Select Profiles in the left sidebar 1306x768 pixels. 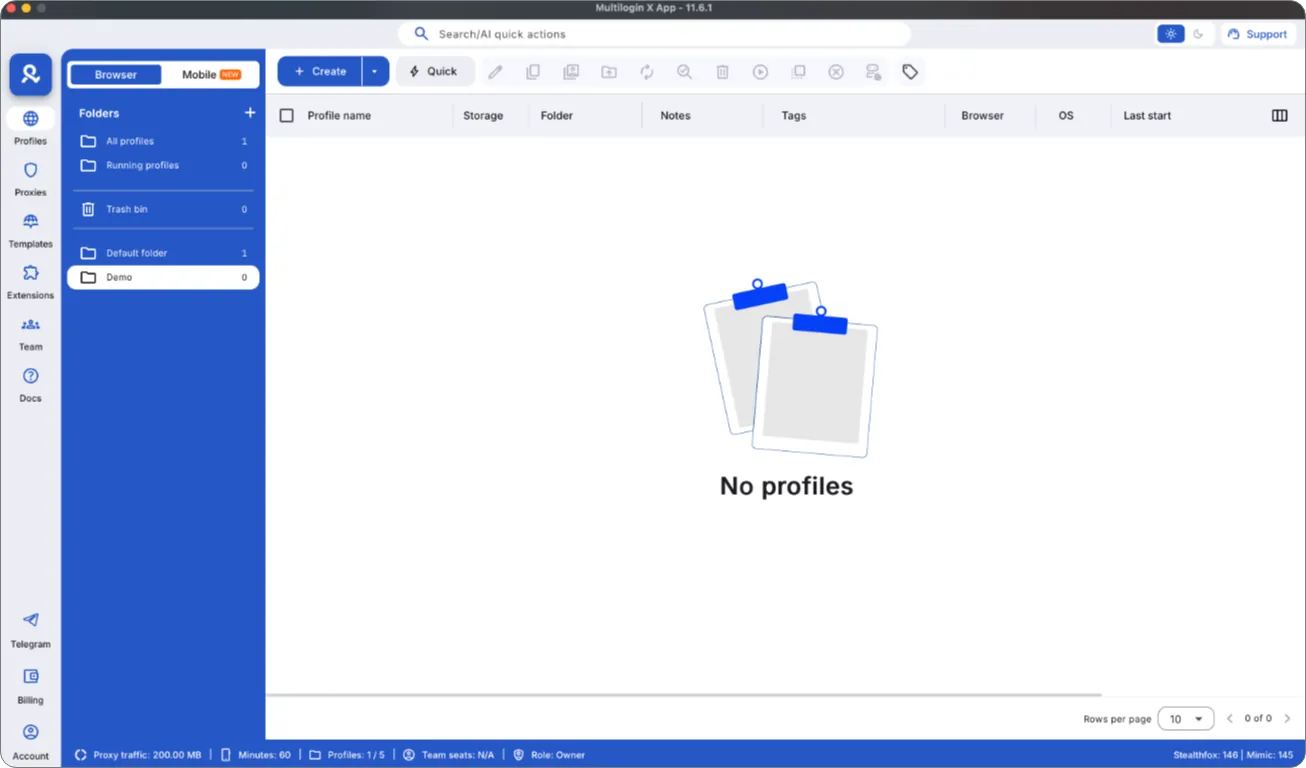tap(30, 127)
